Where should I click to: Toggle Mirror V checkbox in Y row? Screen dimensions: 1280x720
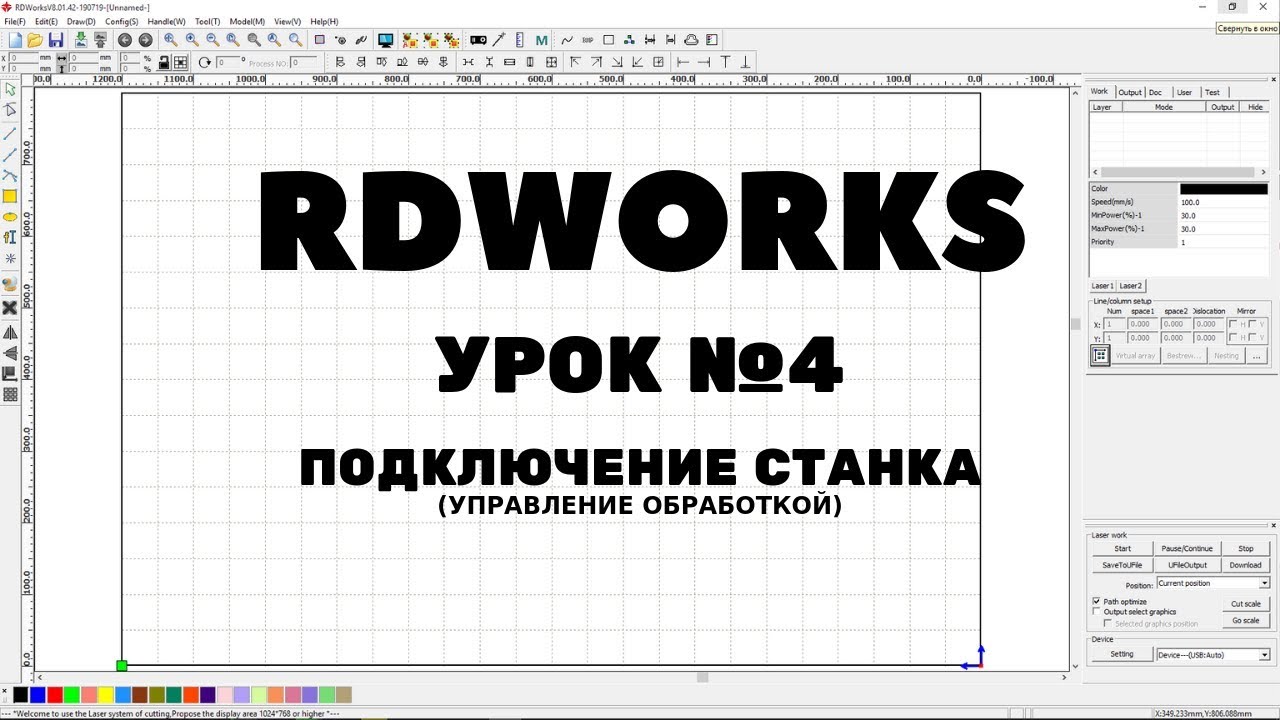pos(1252,337)
